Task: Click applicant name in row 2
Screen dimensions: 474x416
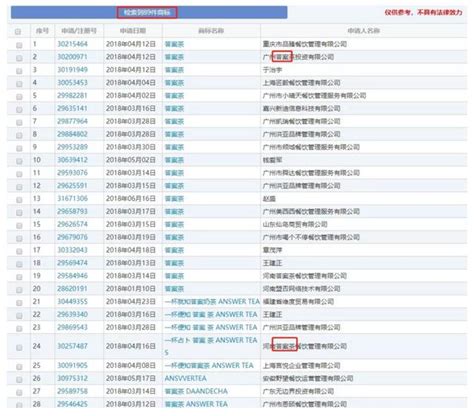Action: tap(298, 57)
